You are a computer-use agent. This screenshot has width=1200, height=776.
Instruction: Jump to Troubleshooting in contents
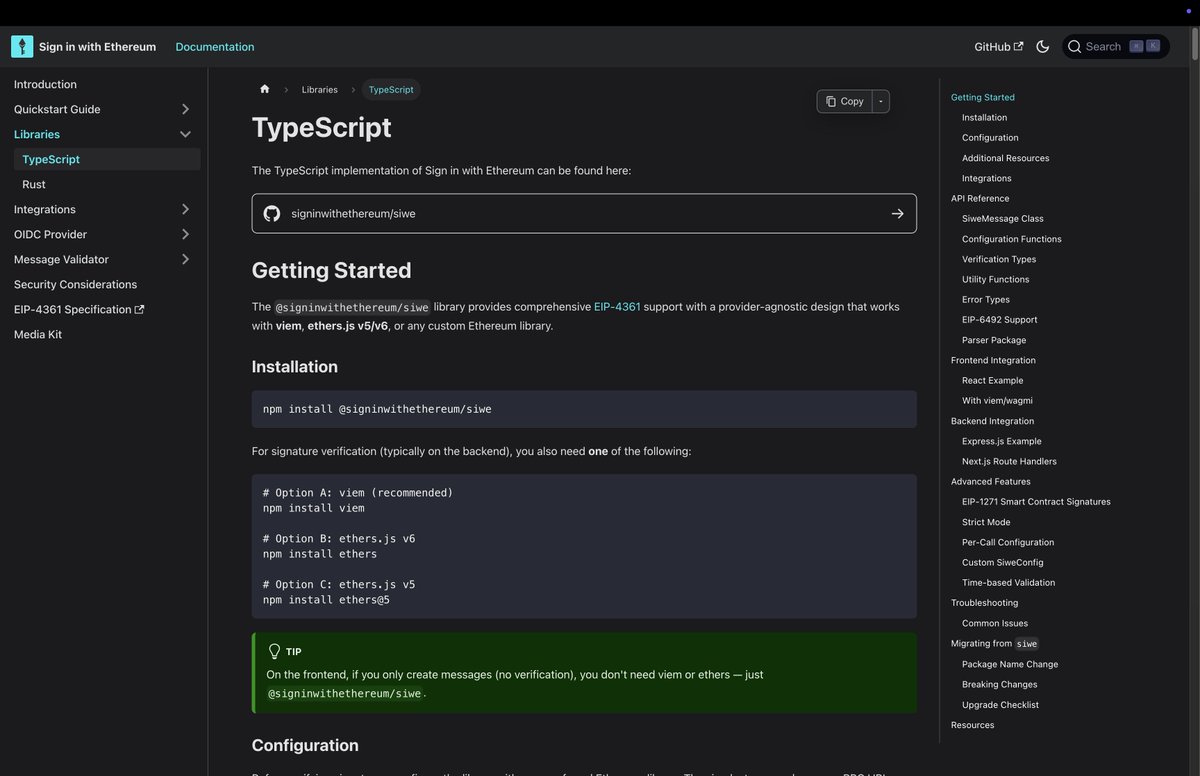click(x=984, y=603)
